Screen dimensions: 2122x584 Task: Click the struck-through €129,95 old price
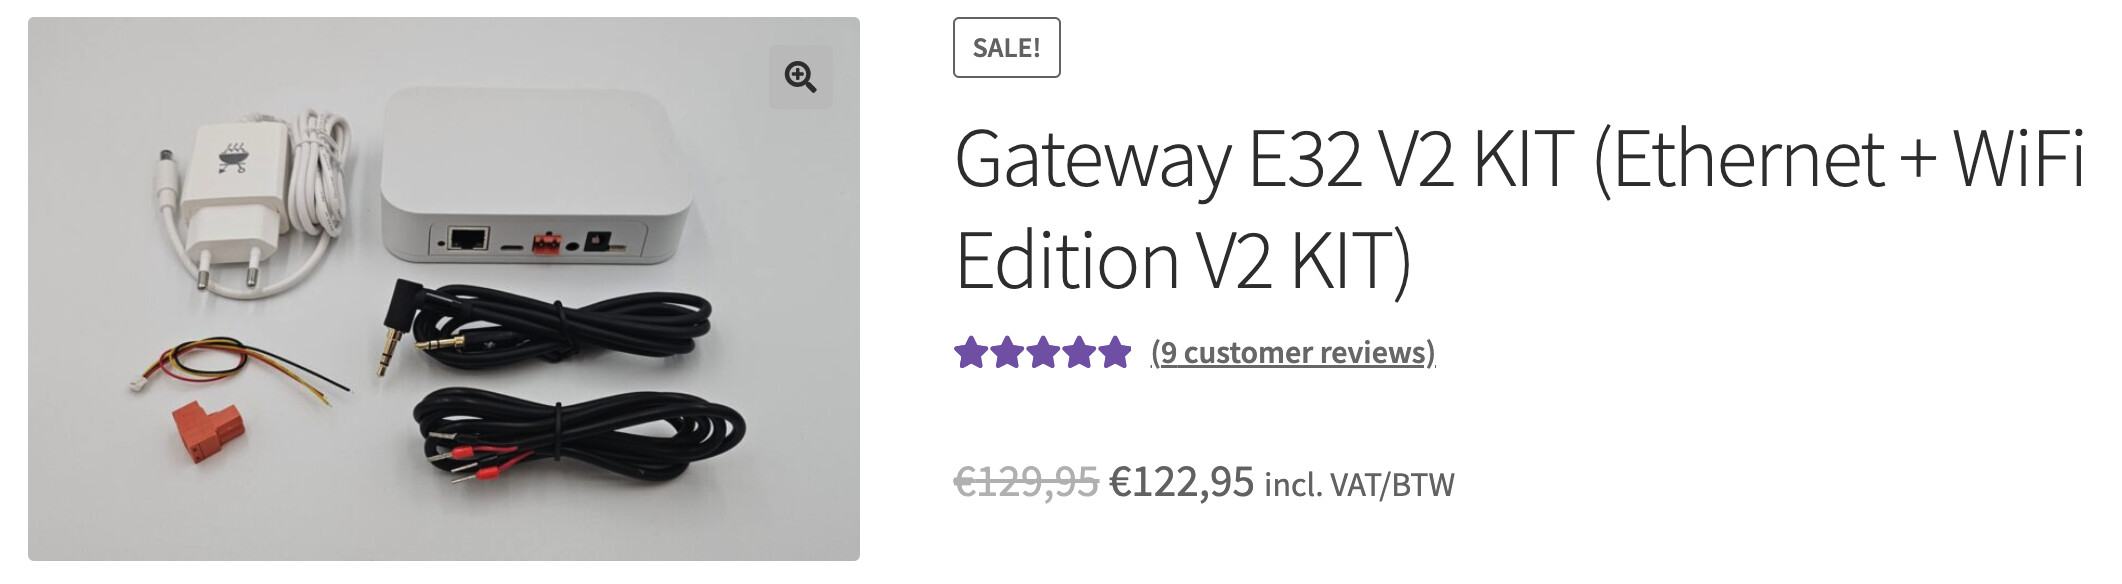(x=1027, y=483)
